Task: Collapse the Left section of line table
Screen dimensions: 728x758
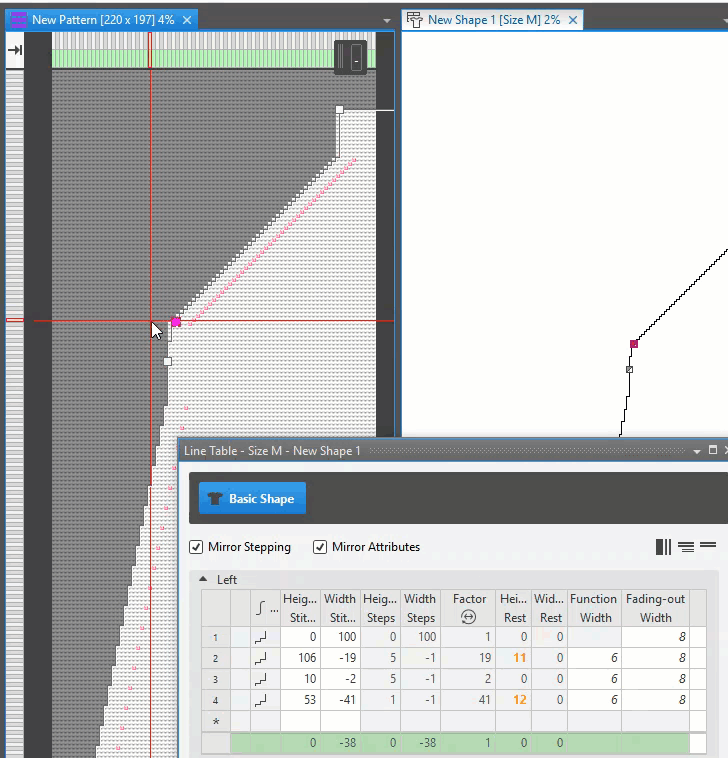Action: [203, 579]
